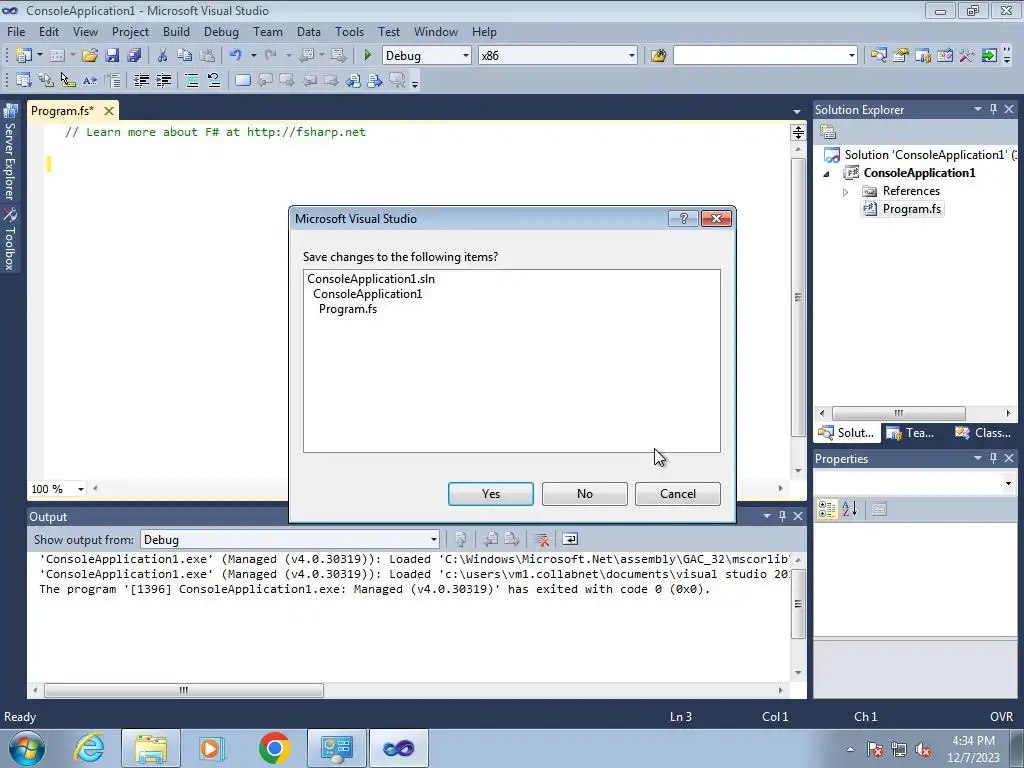Click the Decrease Indent icon
Viewport: 1024px width, 768px height.
pyautogui.click(x=141, y=80)
